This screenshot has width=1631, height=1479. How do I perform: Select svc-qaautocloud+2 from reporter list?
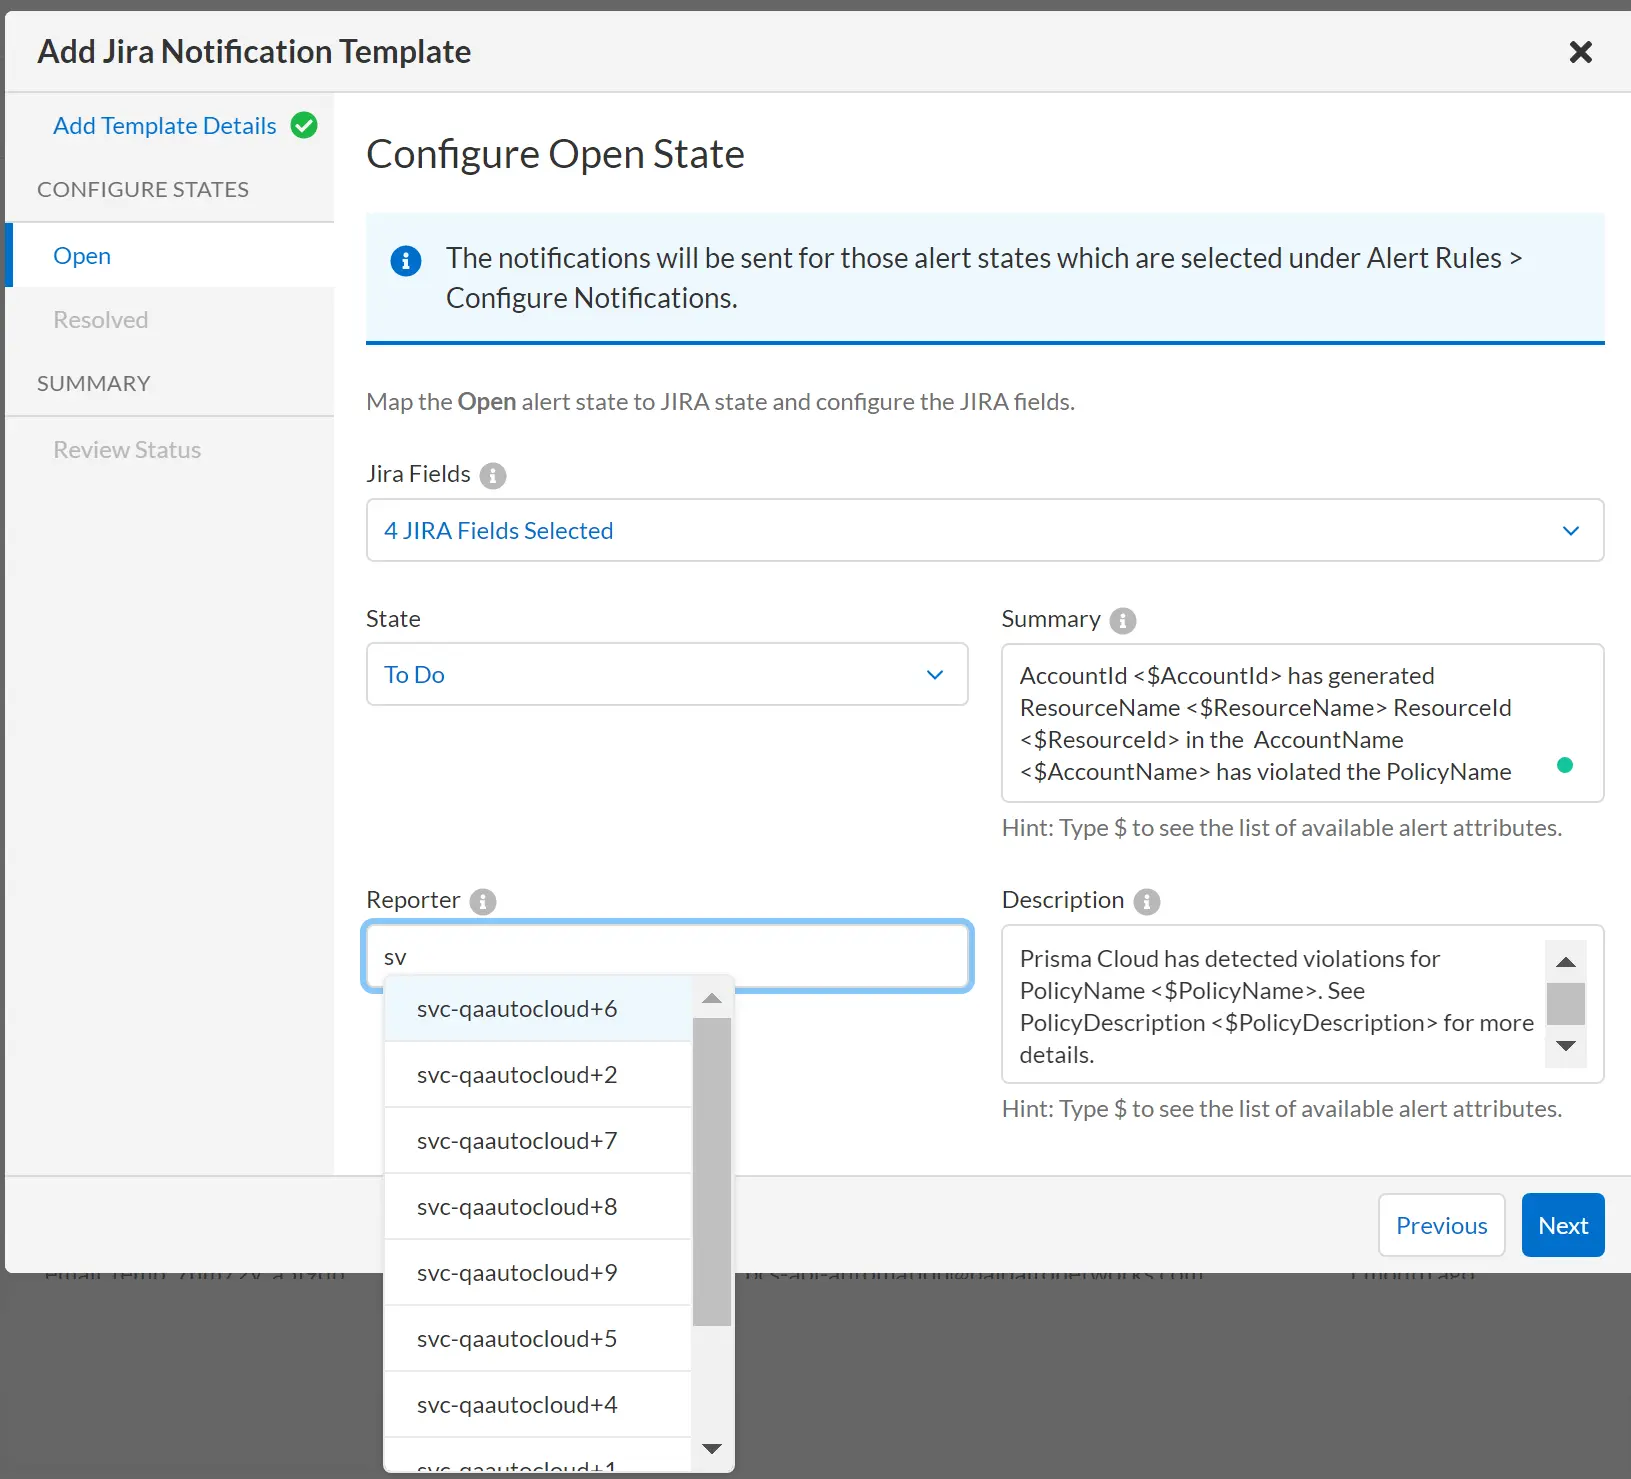point(538,1074)
